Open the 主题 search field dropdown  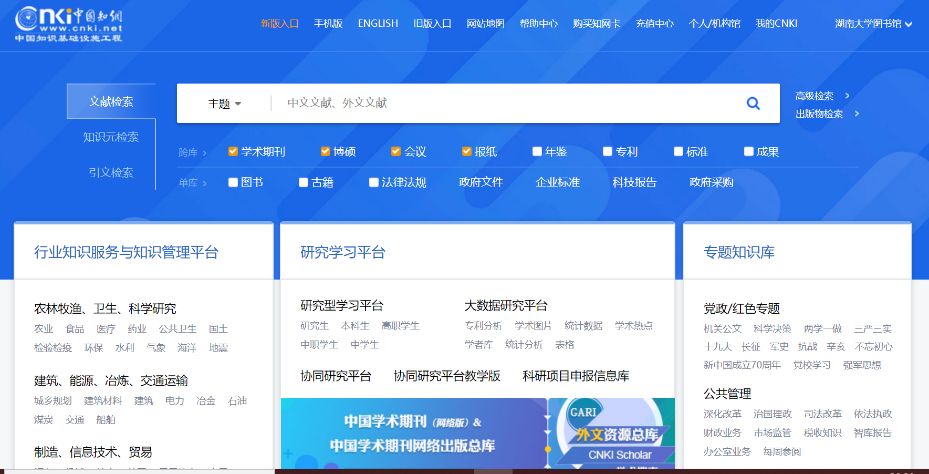coord(225,103)
